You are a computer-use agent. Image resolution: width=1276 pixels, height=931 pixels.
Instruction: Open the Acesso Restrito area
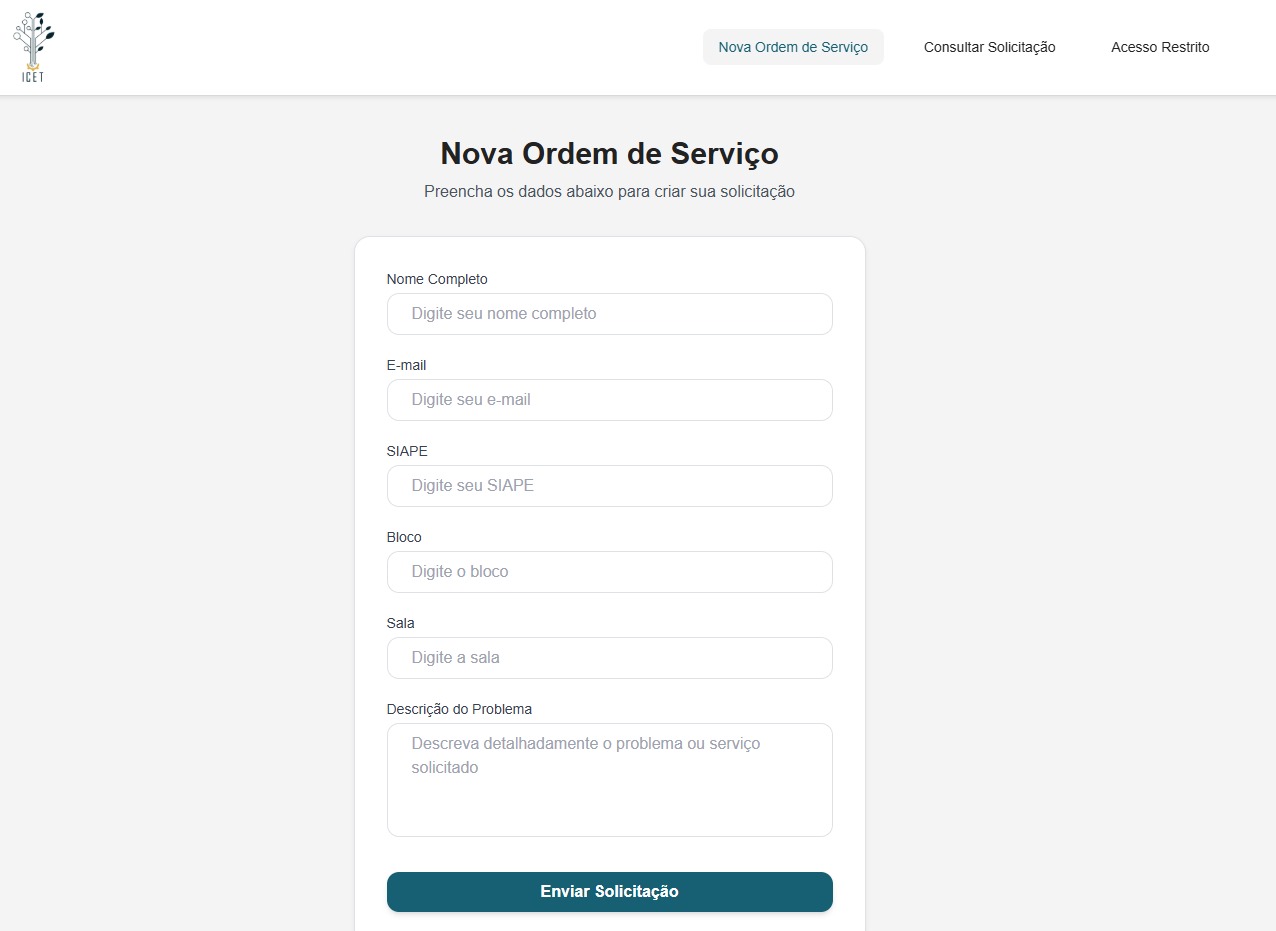1159,46
